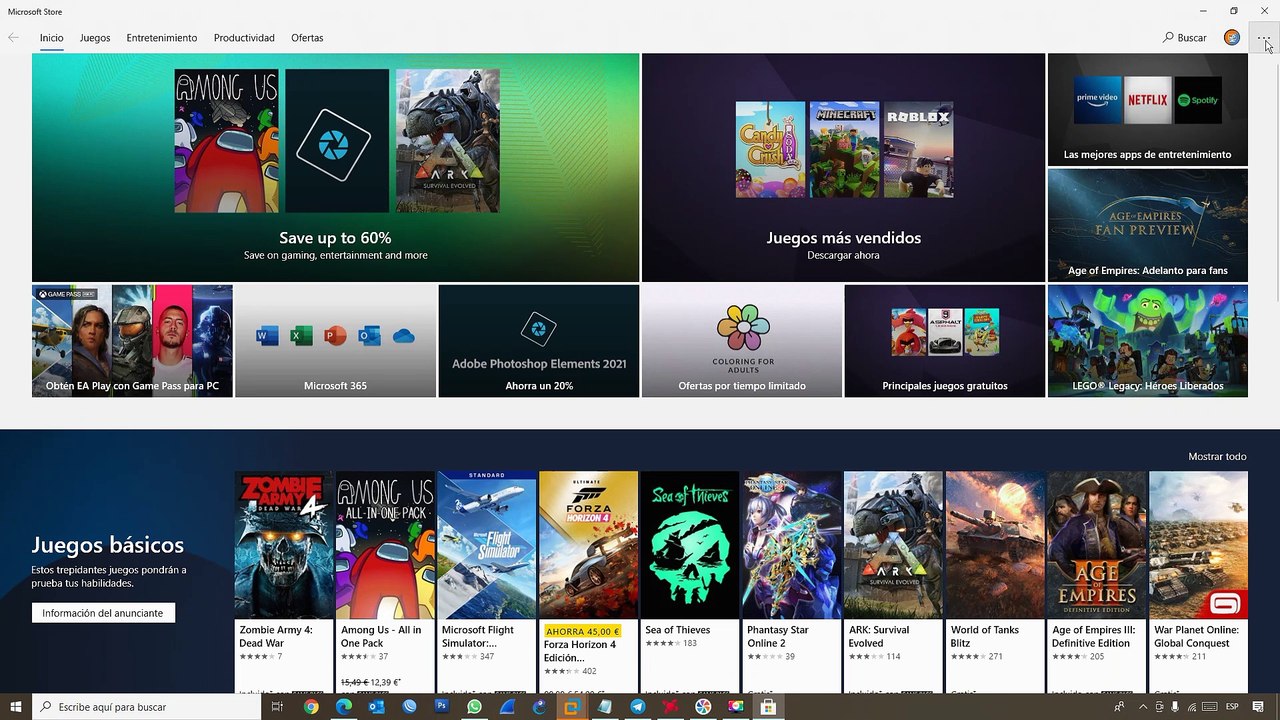Open the Microsoft 365 tile
The image size is (1280, 720).
point(335,341)
